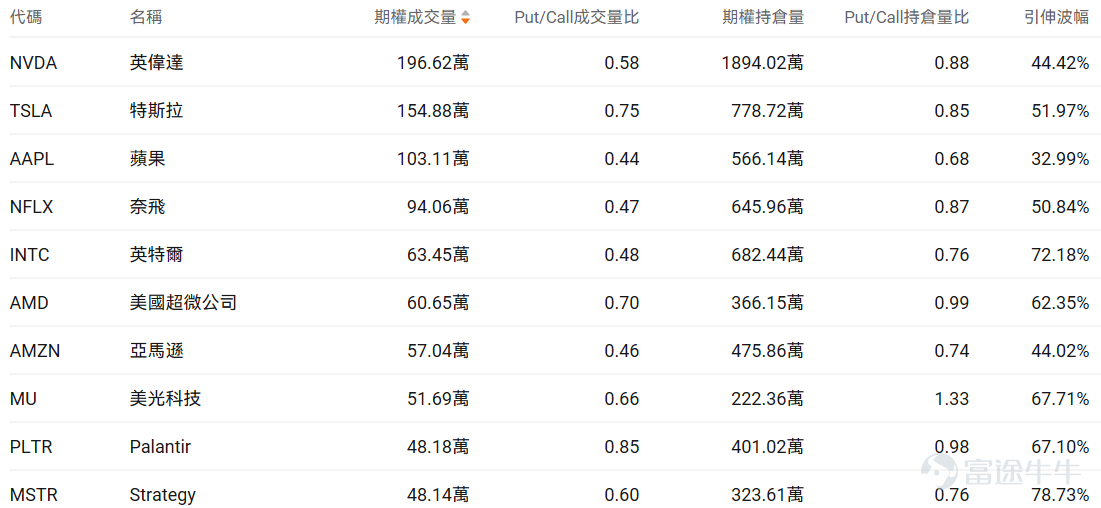The image size is (1101, 508).
Task: Click MSTR implied volatility 78.73%
Action: point(1060,495)
